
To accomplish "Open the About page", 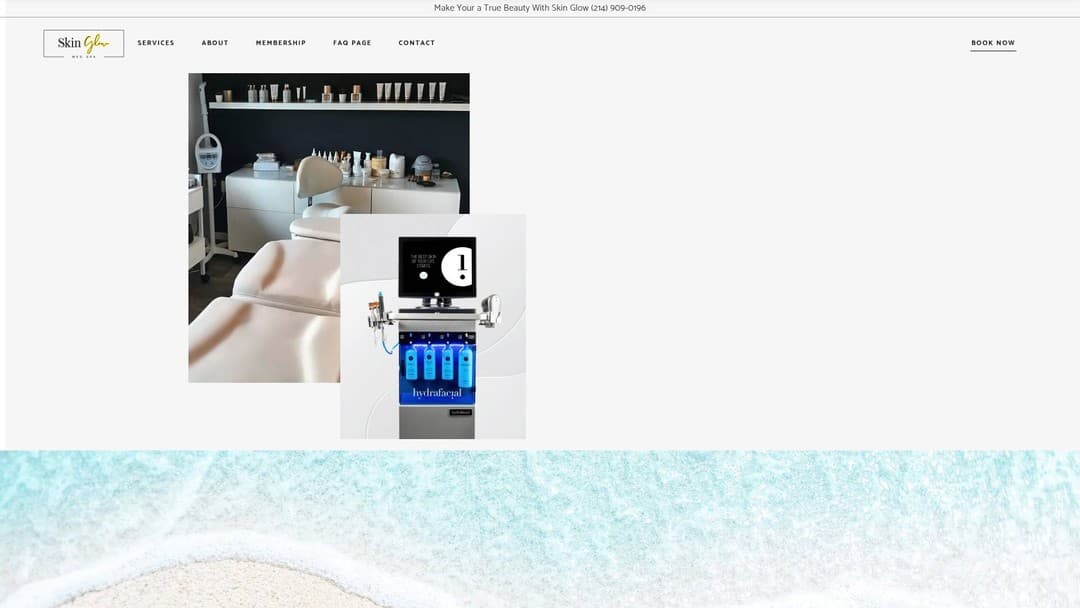I will coord(214,42).
